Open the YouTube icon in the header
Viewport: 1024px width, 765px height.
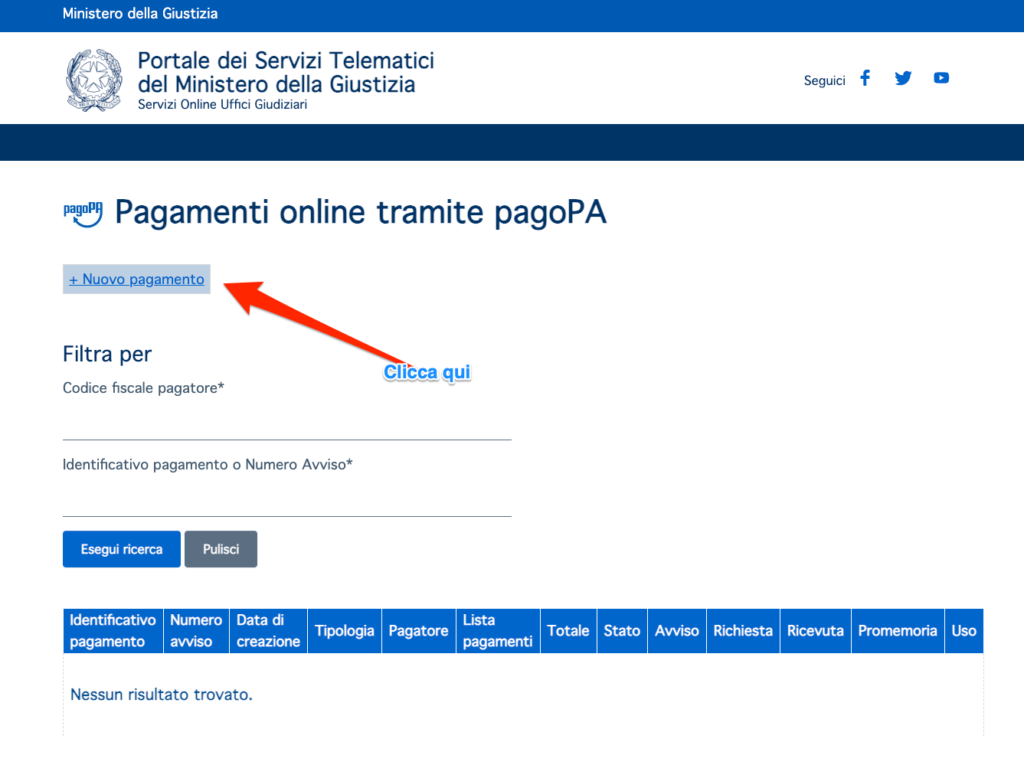point(940,77)
